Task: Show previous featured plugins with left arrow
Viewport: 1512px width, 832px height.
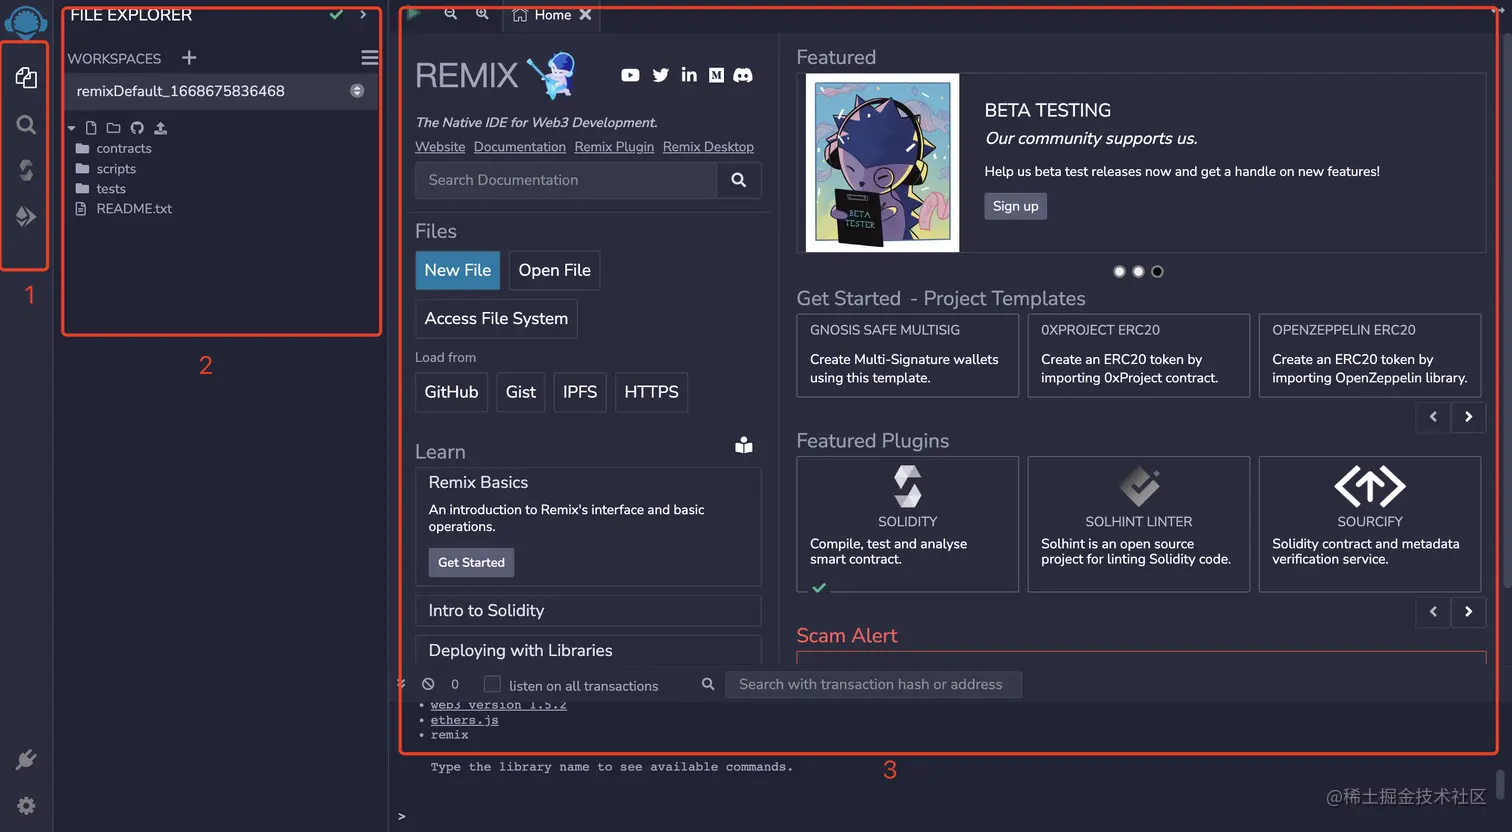Action: [x=1433, y=612]
